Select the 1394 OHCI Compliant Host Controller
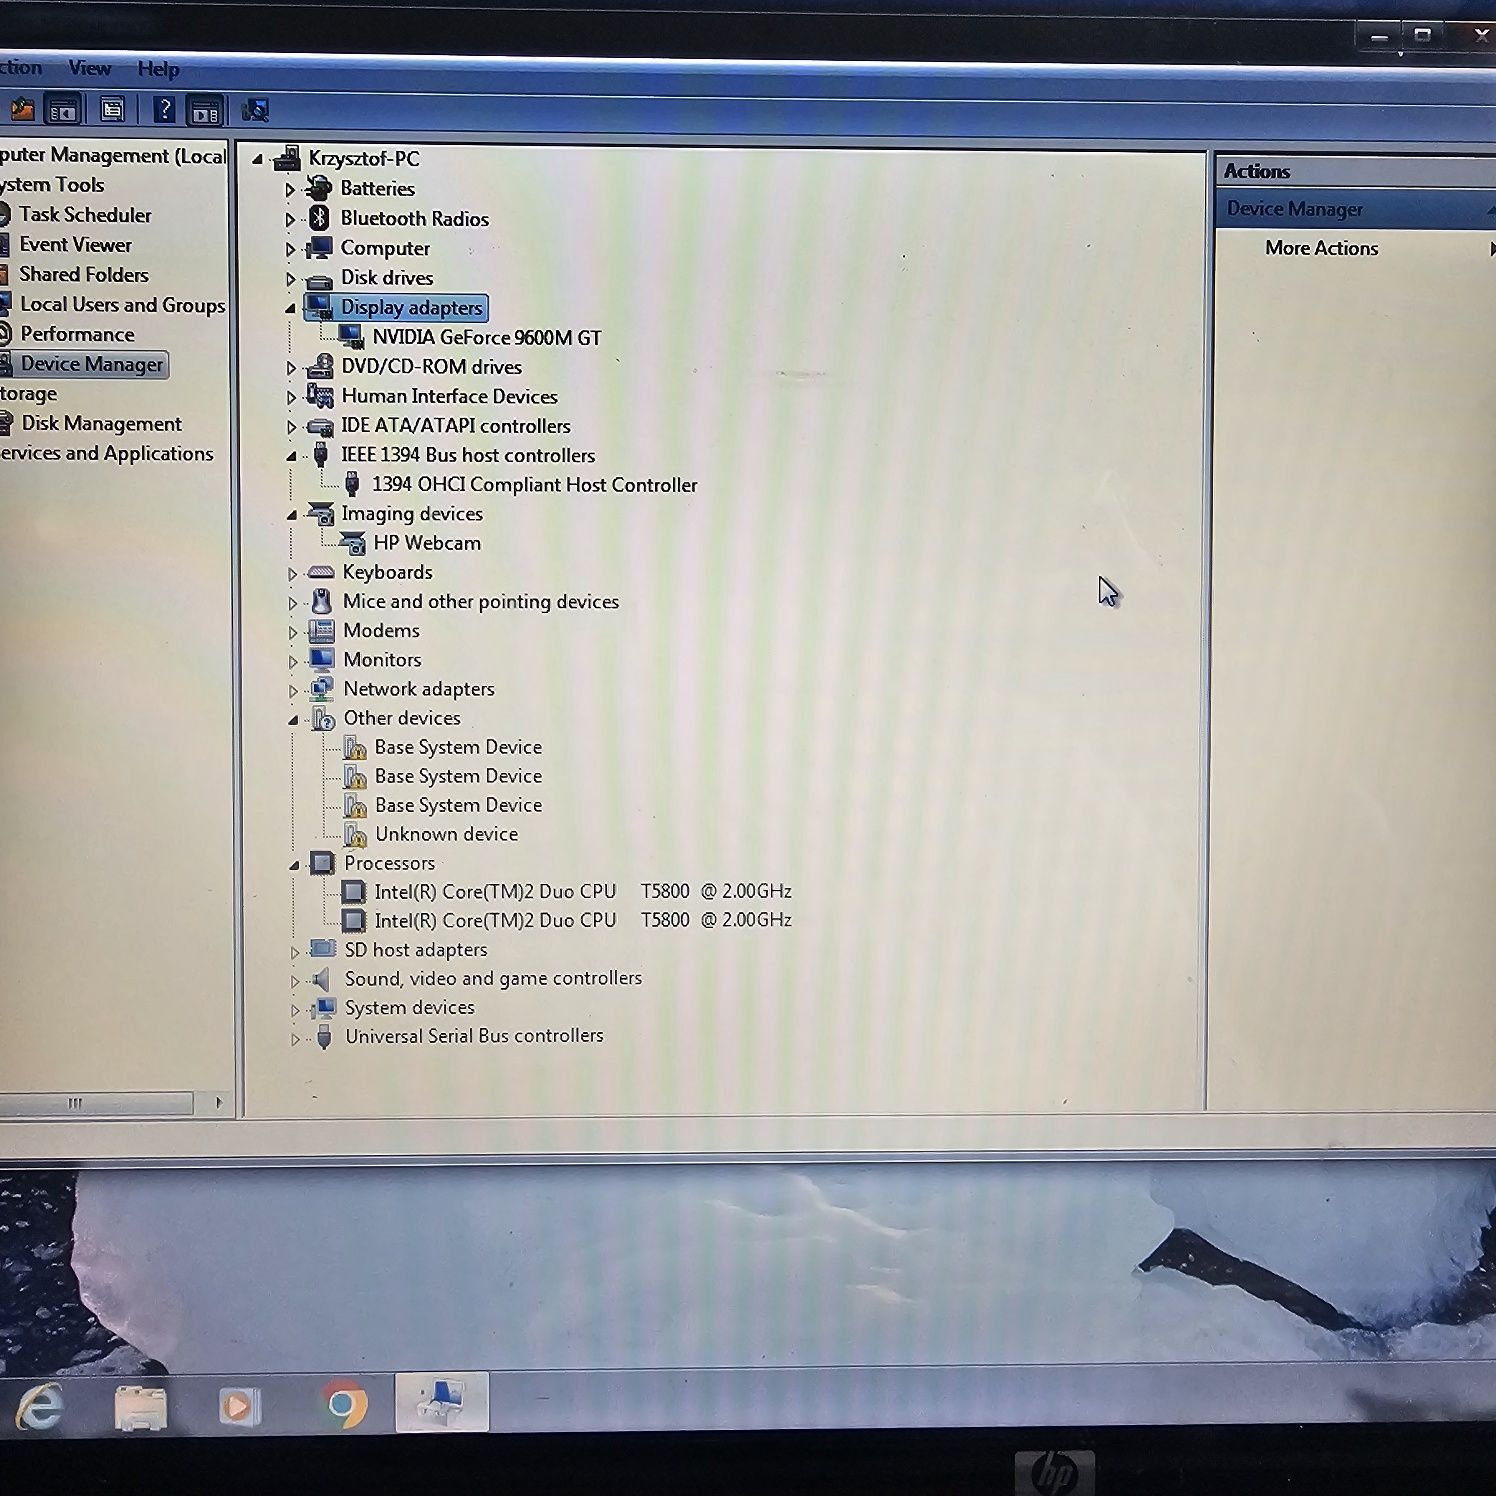The width and height of the screenshot is (1496, 1496). pos(534,485)
